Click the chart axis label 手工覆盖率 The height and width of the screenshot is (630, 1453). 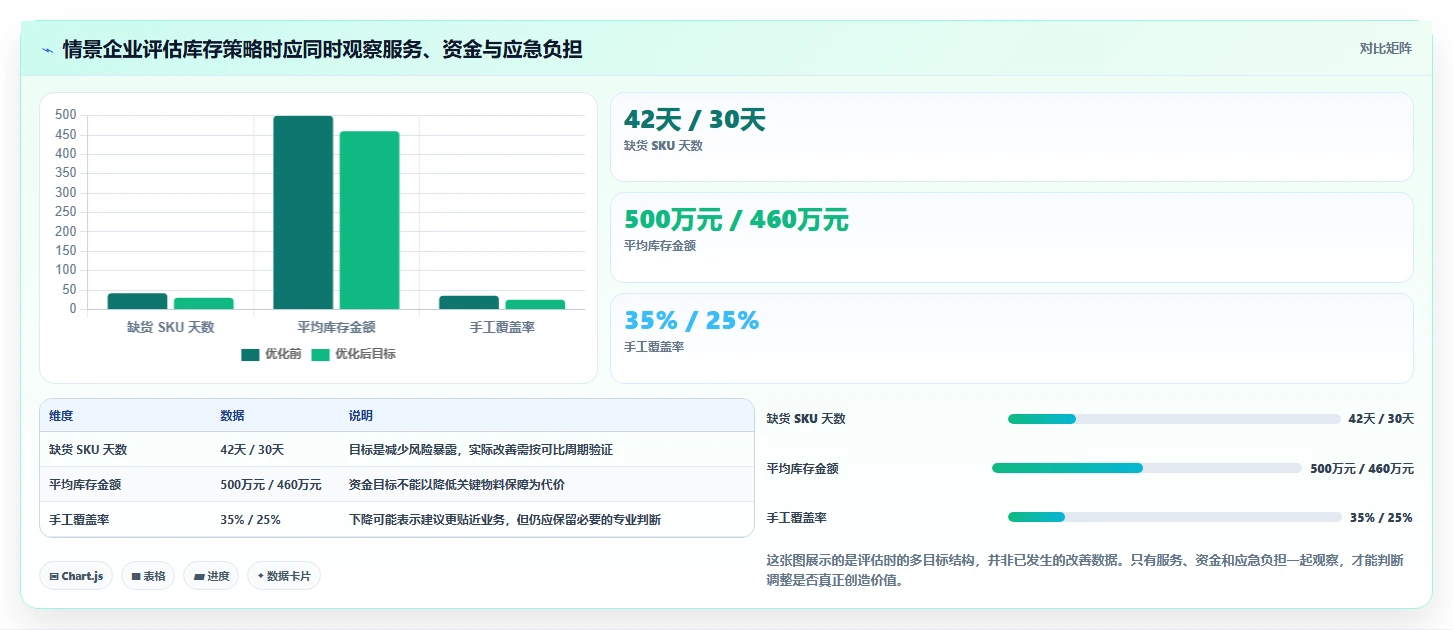[502, 327]
